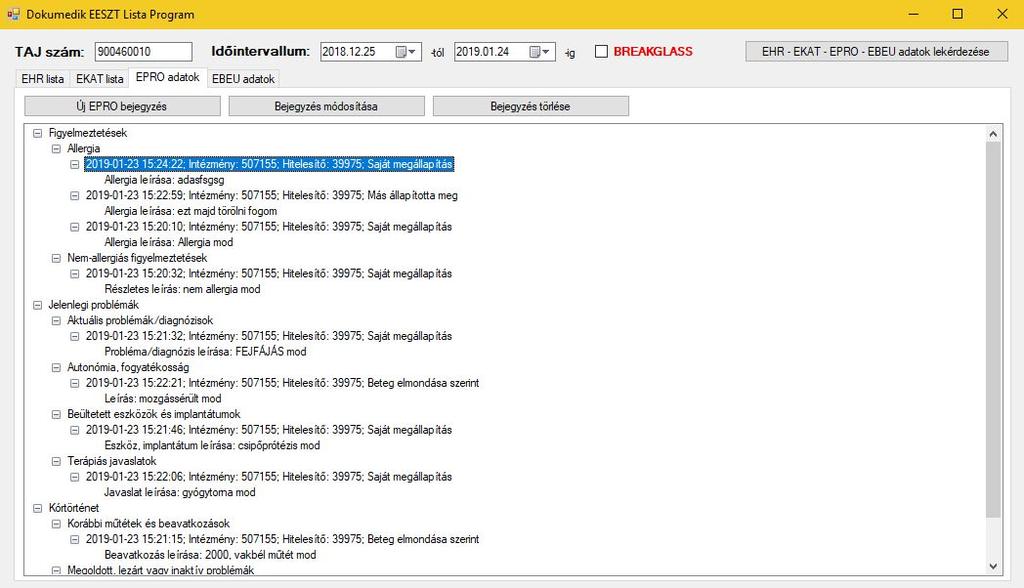
Task: Select 'Beavatkozás leírása: 2000. vakbél műtét mod'
Action: click(210, 555)
